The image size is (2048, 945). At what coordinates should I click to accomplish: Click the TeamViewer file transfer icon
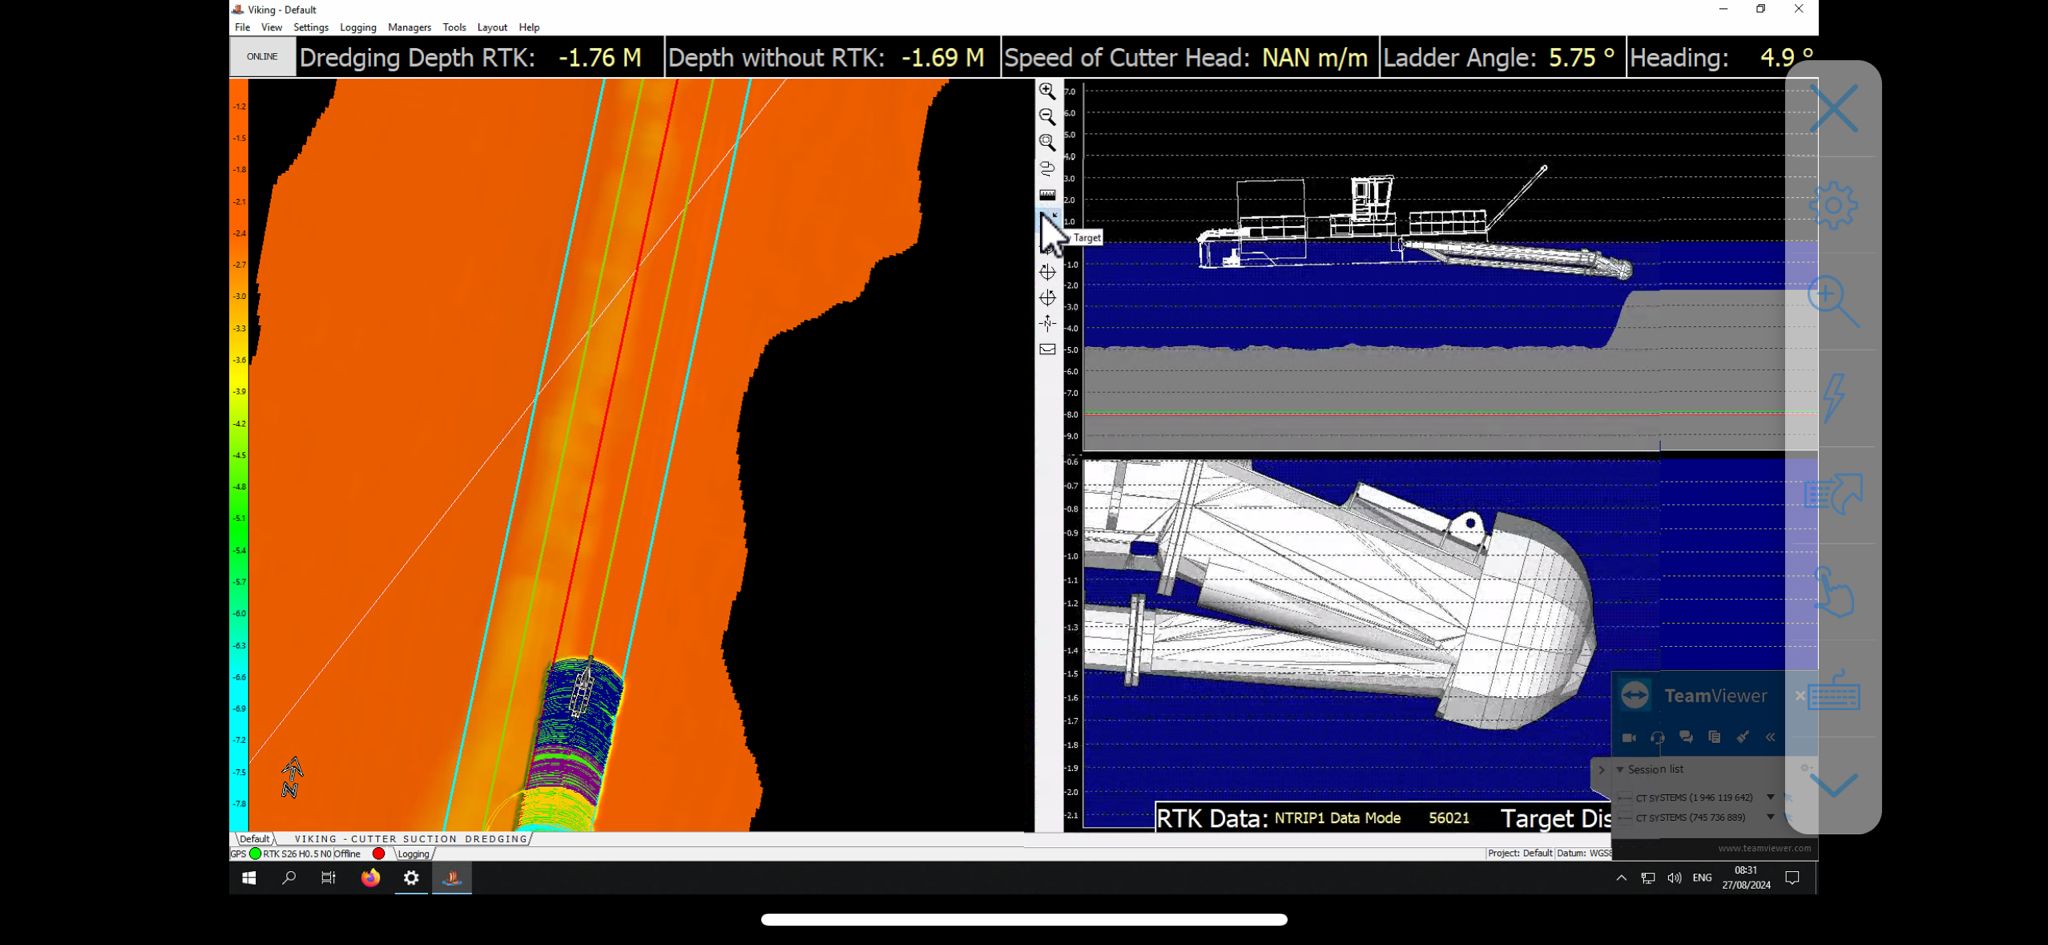tap(1714, 737)
